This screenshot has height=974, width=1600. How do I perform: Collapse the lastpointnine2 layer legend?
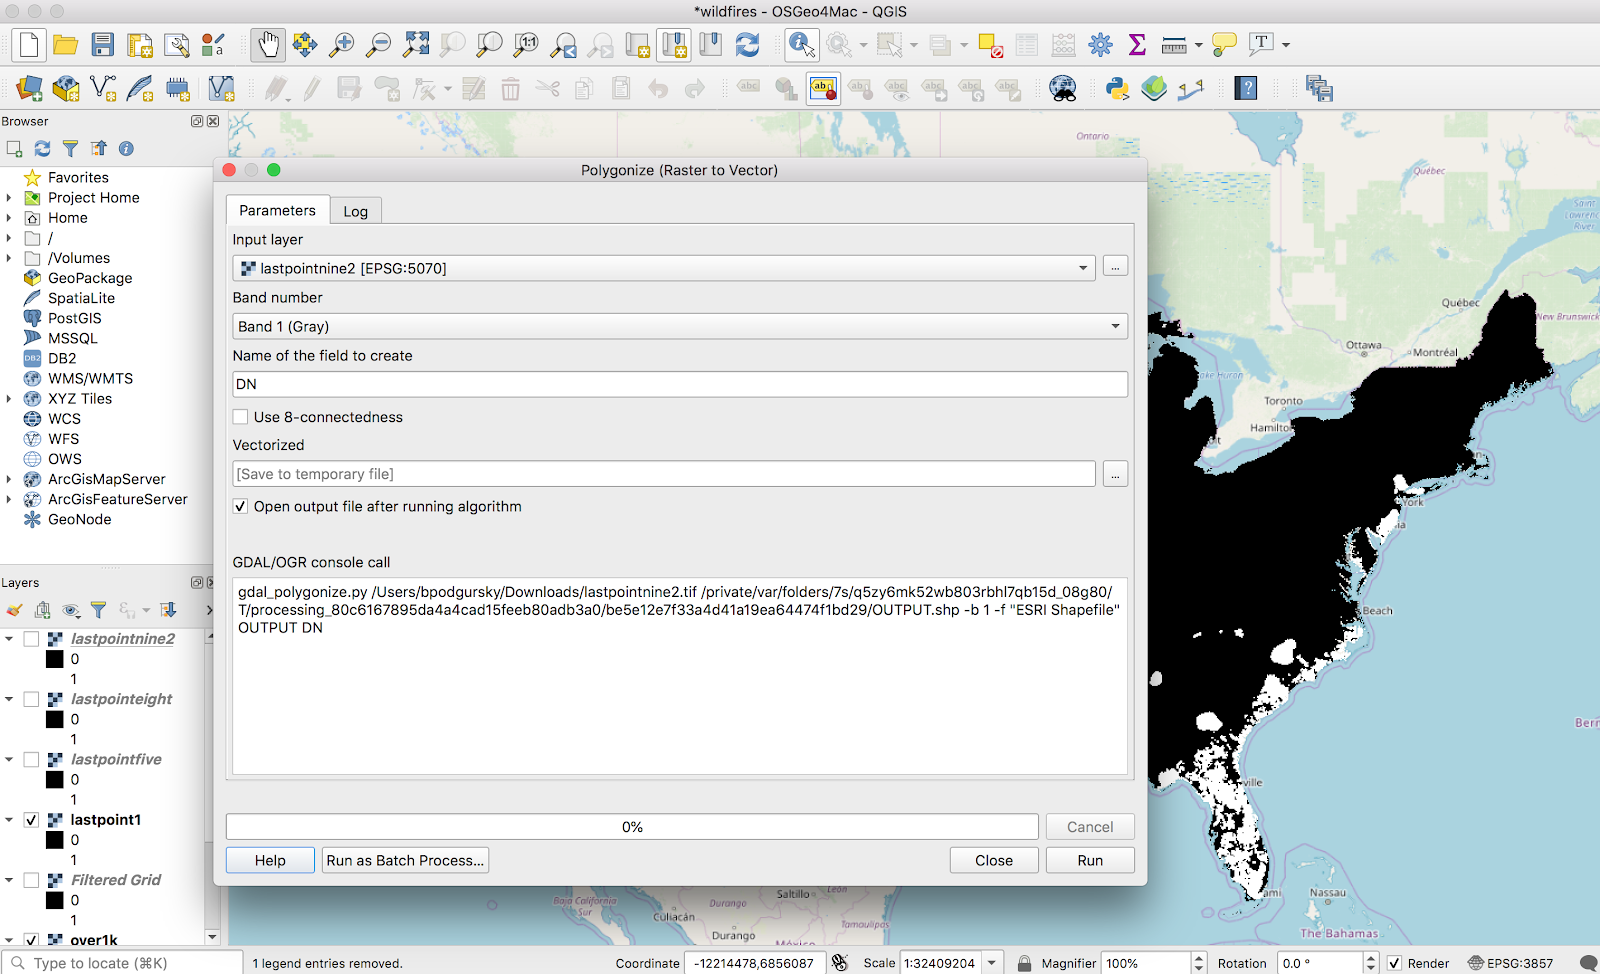9,639
